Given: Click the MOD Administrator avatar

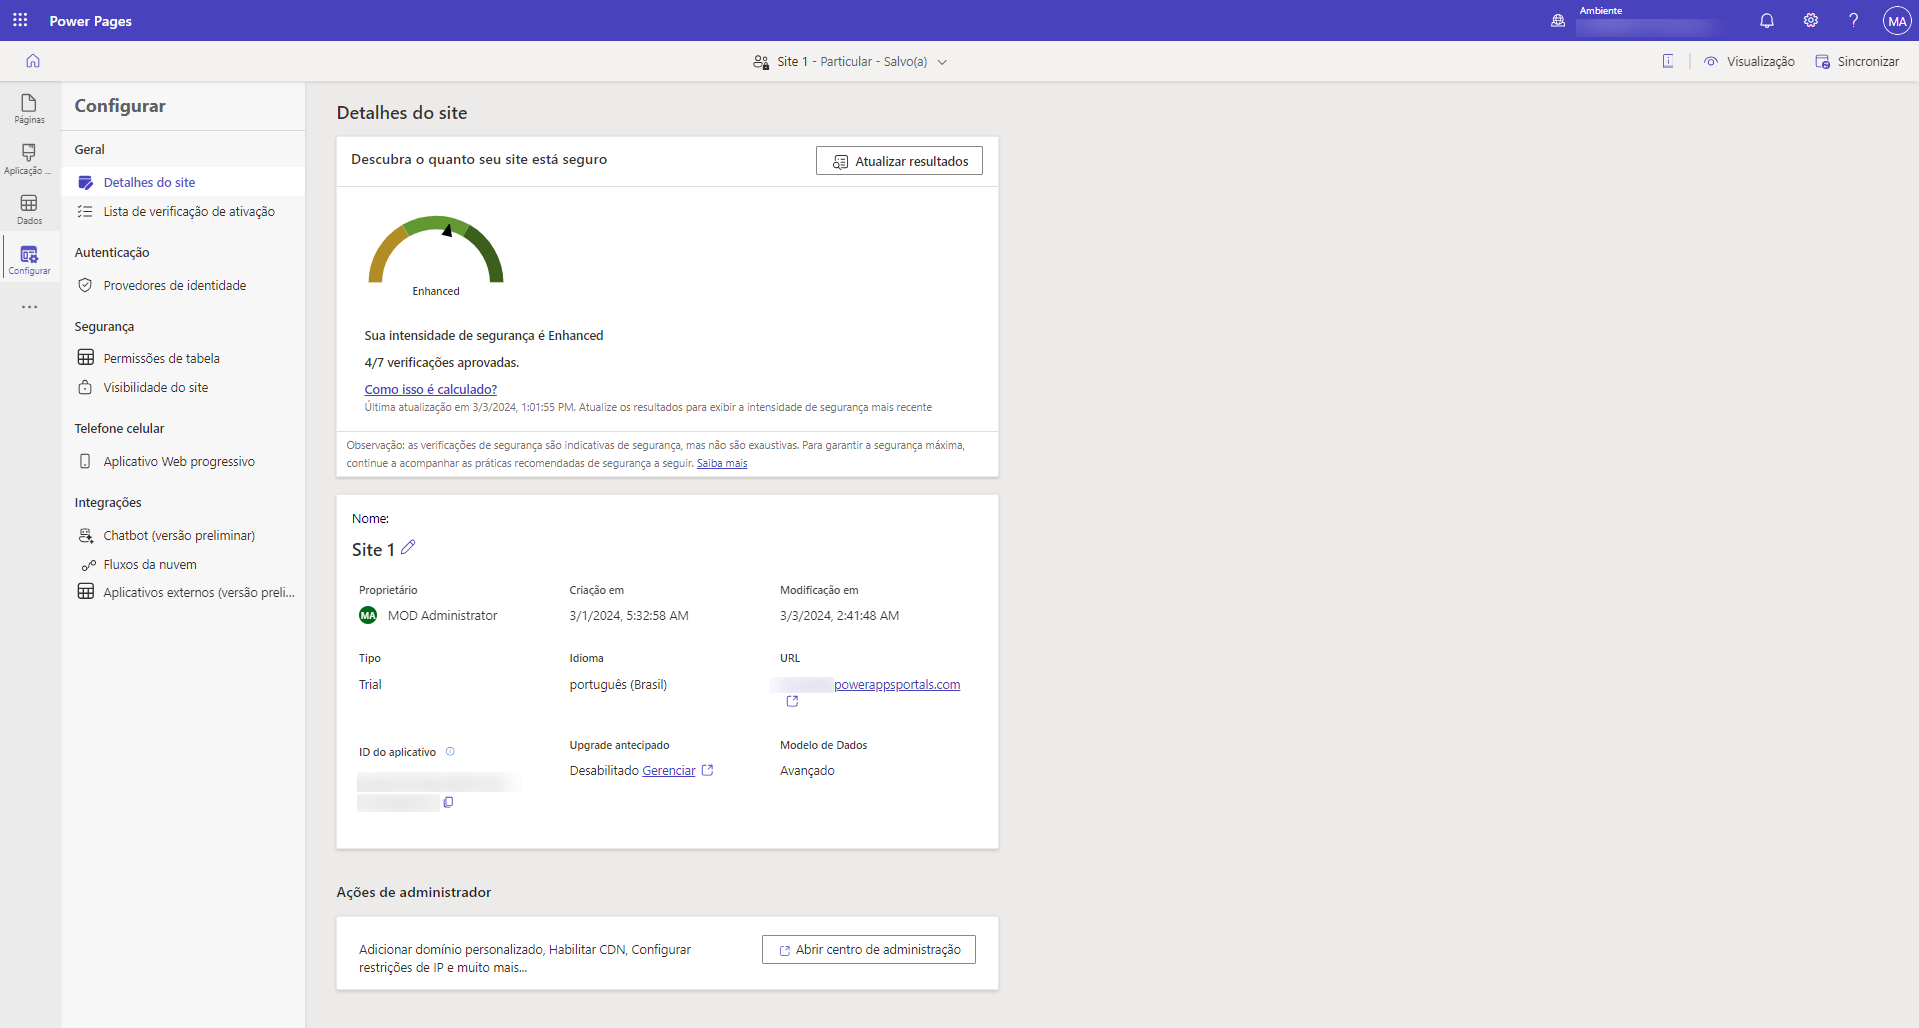Looking at the screenshot, I should [368, 615].
